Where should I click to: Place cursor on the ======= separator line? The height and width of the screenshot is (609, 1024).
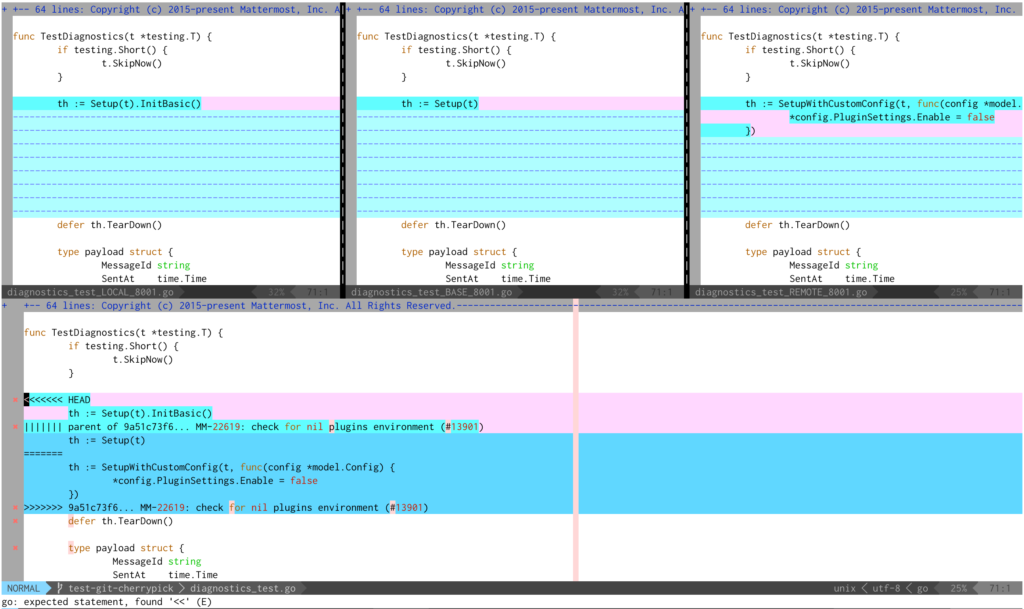coord(43,454)
